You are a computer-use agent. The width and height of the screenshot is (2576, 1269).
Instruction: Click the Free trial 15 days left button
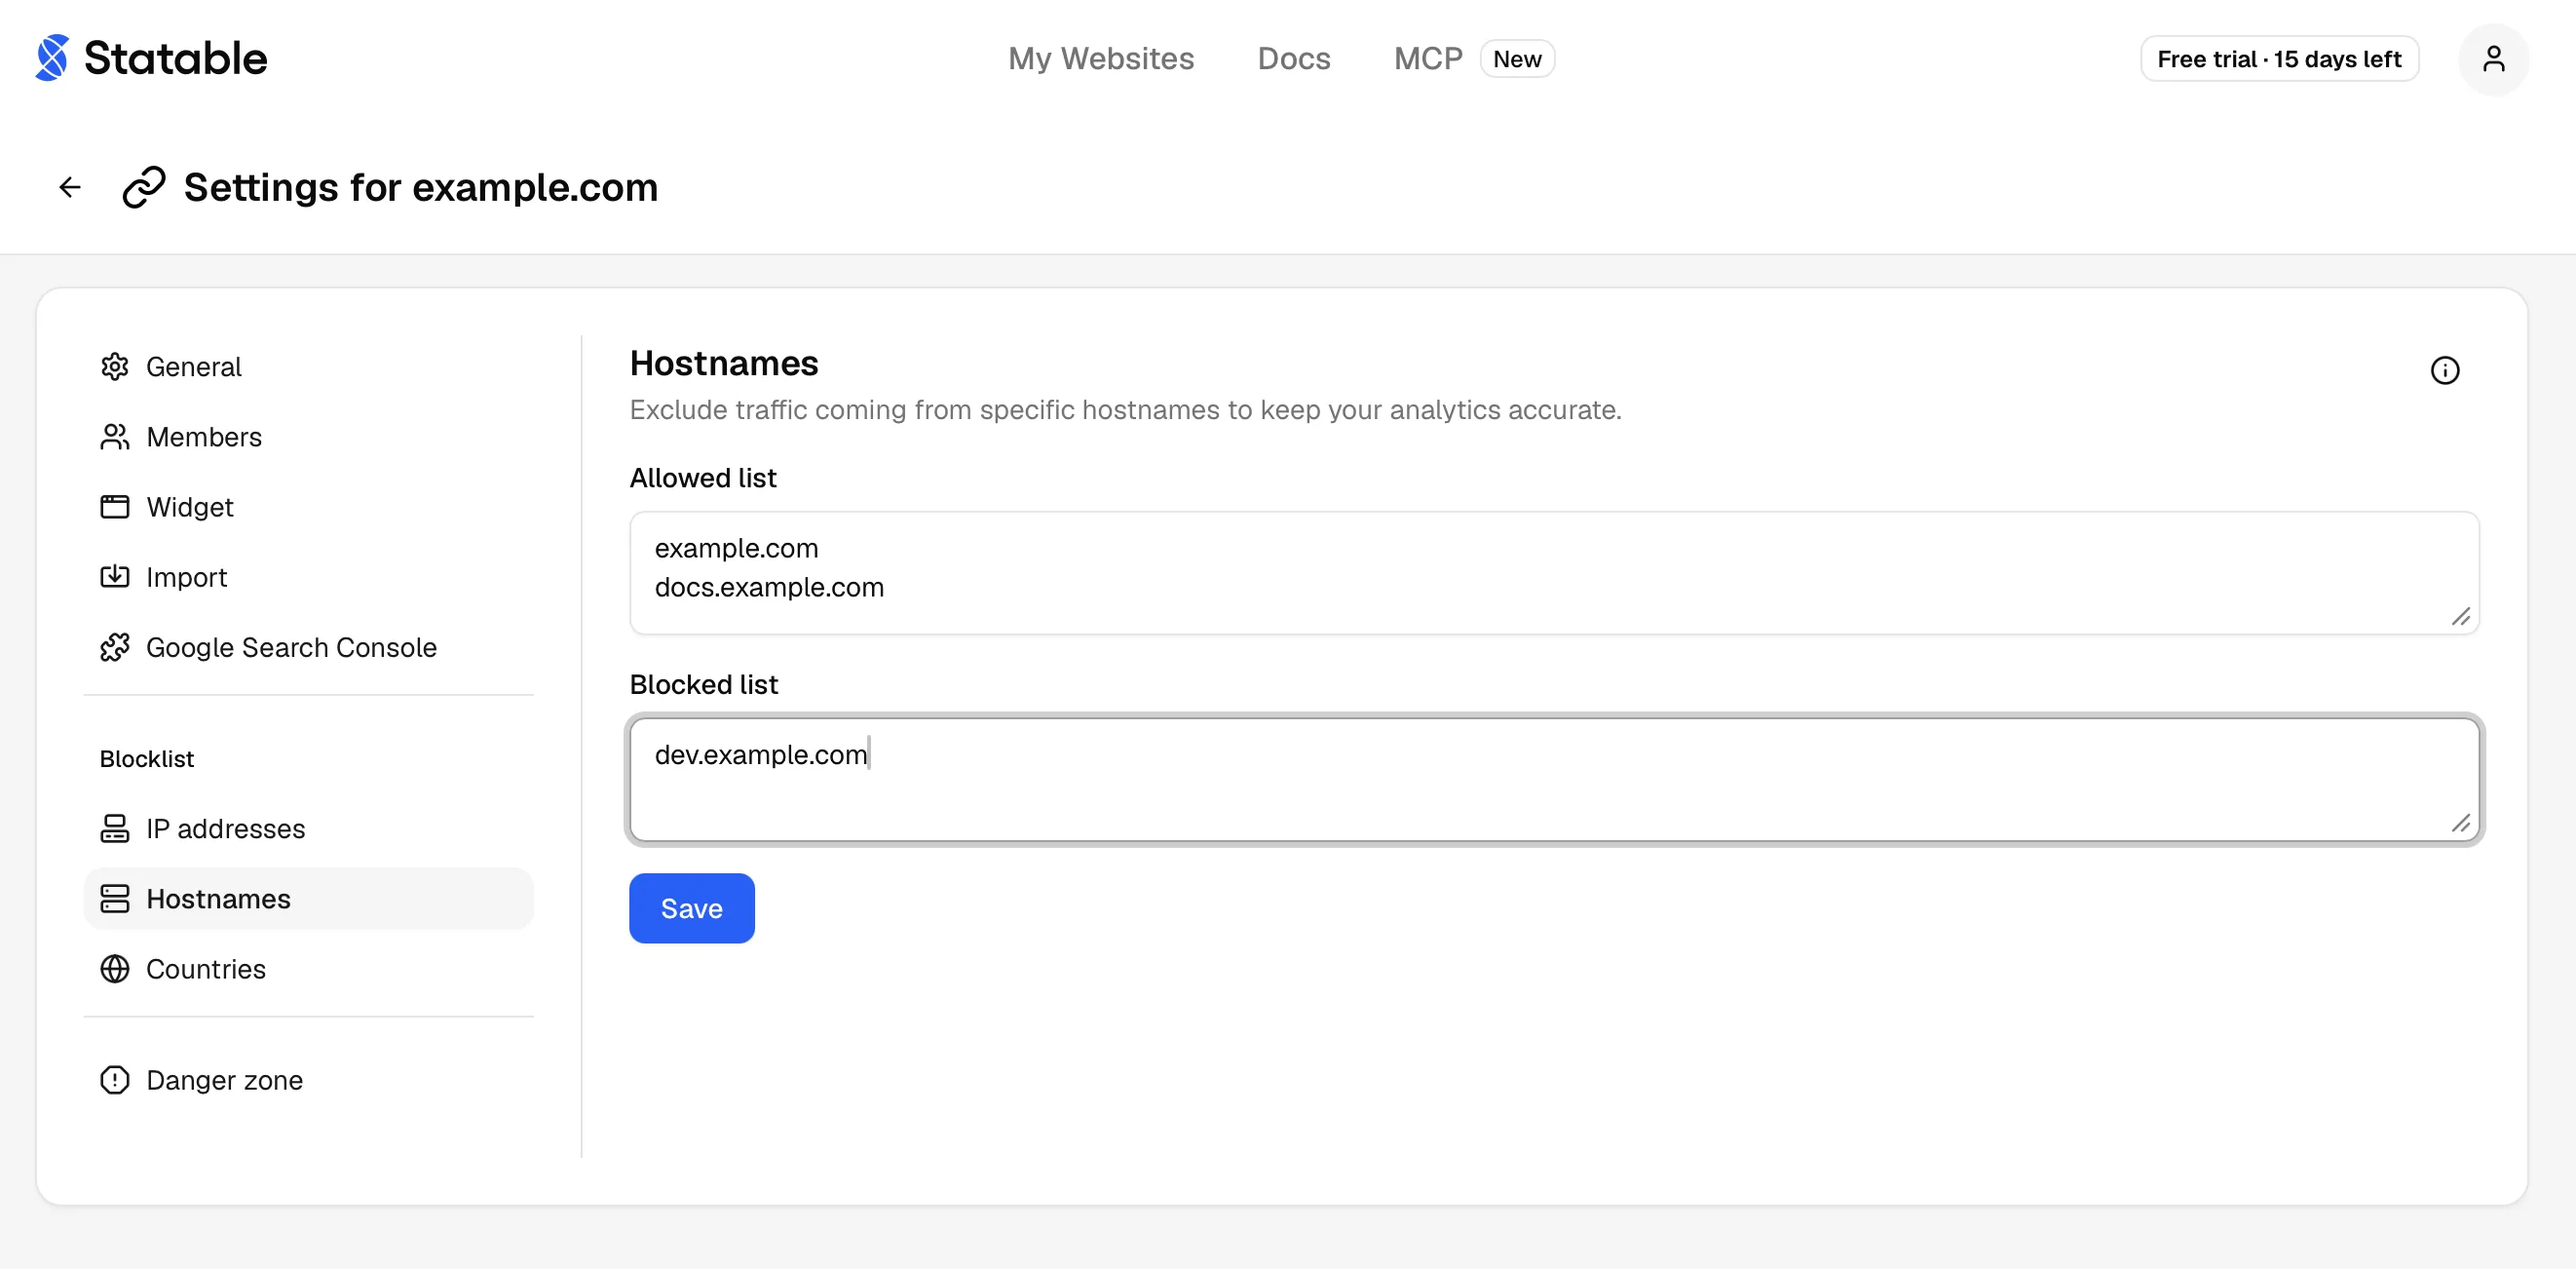(2279, 59)
